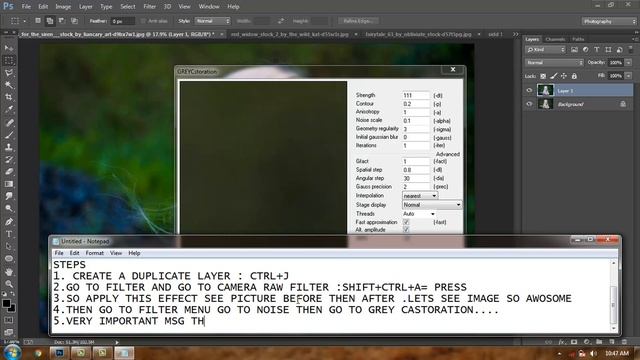Image resolution: width=640 pixels, height=360 pixels.
Task: Select the Pen tool
Action: click(x=9, y=222)
